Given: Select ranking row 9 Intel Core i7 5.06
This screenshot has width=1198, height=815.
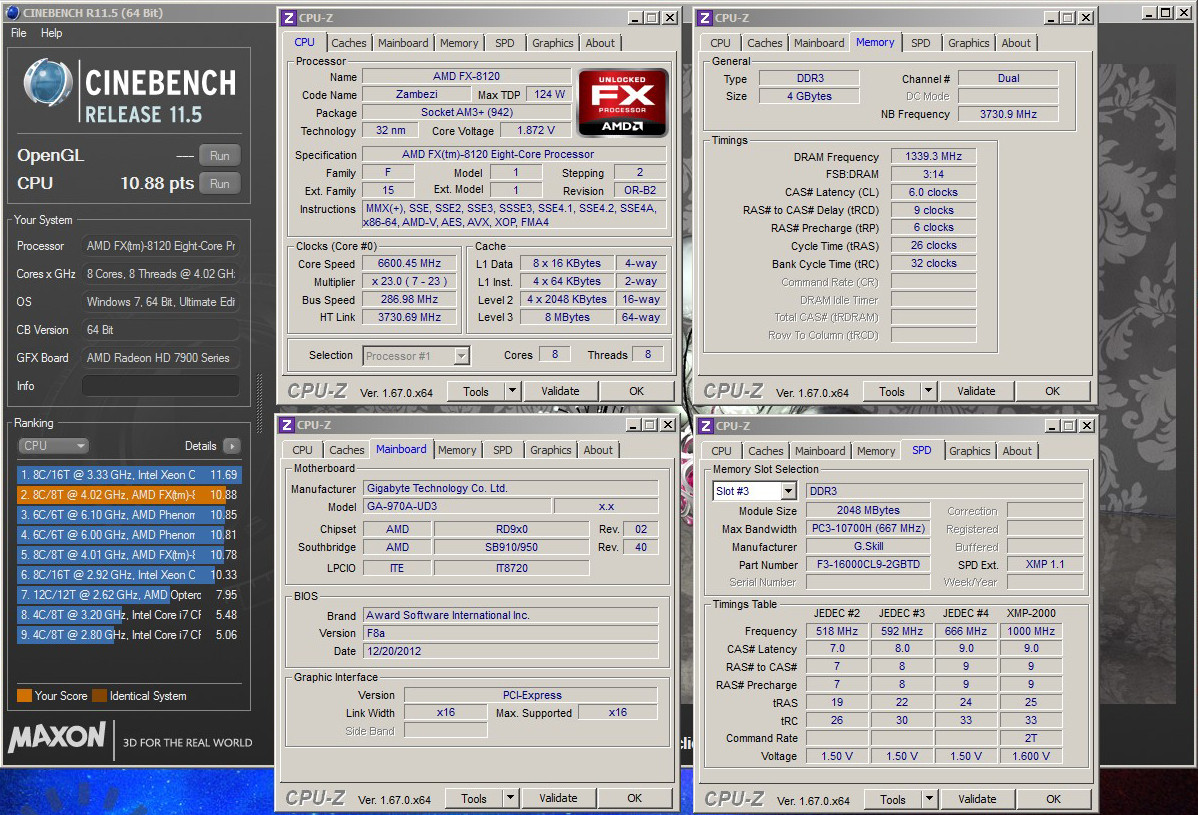Looking at the screenshot, I should (x=129, y=634).
